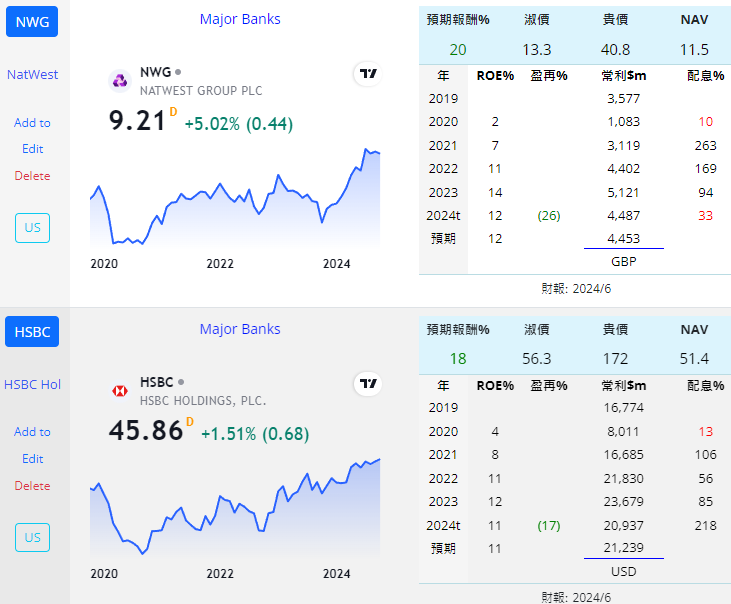Click HSBC 2020 dividend payout 13
This screenshot has height=604, width=731.
(x=705, y=432)
